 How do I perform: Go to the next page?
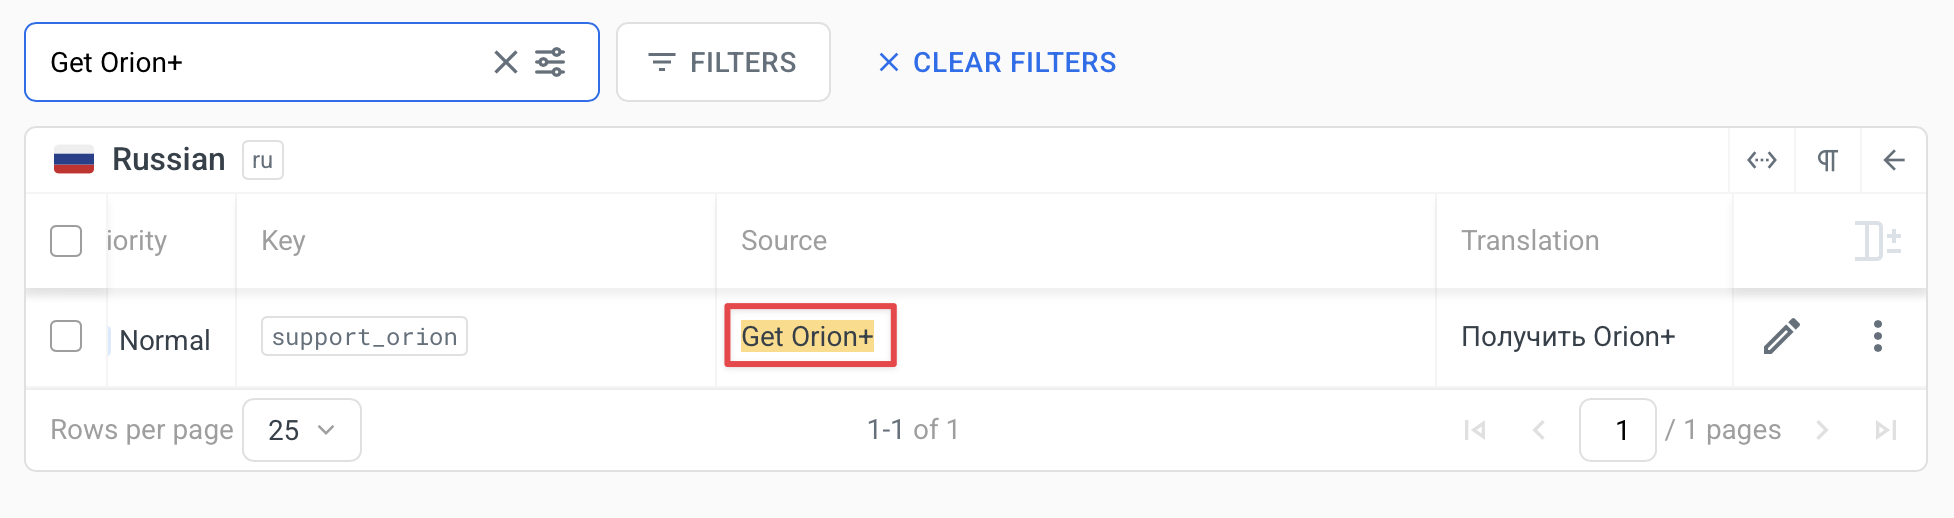click(x=1822, y=430)
